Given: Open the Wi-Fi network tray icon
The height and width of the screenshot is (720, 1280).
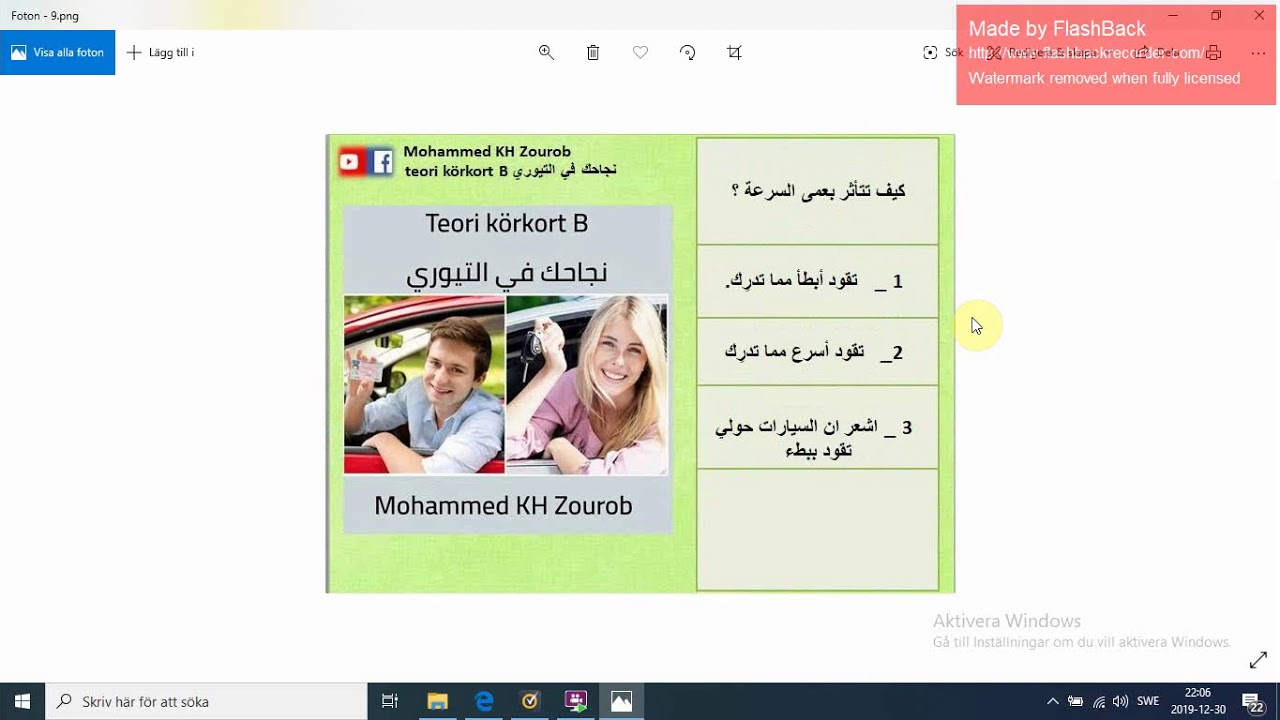Looking at the screenshot, I should pyautogui.click(x=1099, y=701).
